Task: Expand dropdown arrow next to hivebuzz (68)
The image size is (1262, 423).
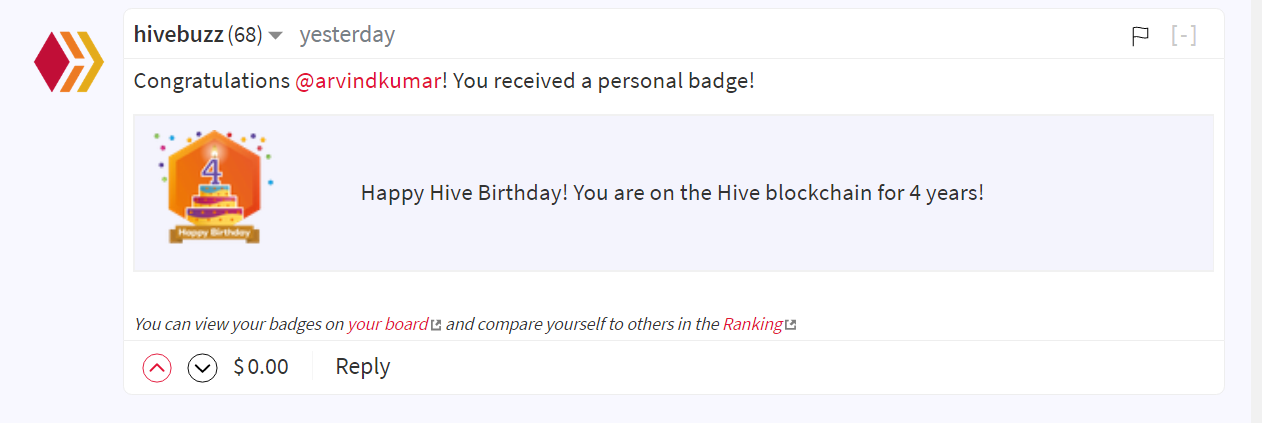Action: 275,37
